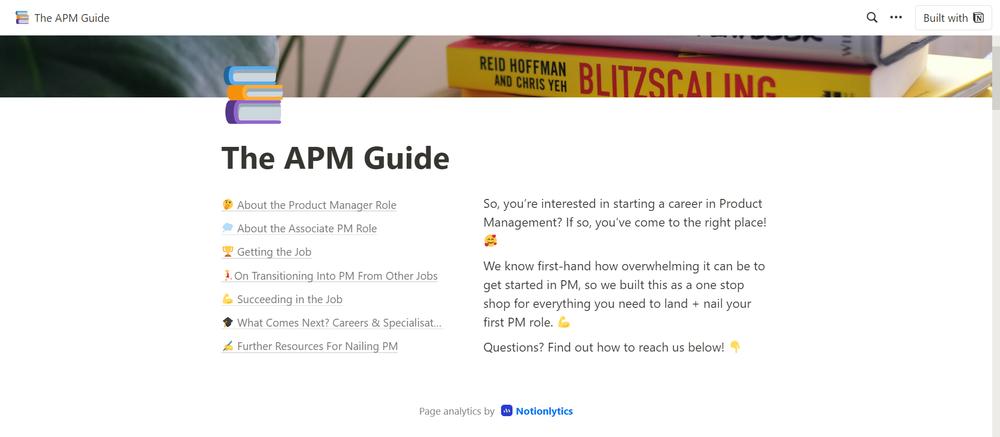Click the page cover image with Blitzscaling book

tap(638, 66)
